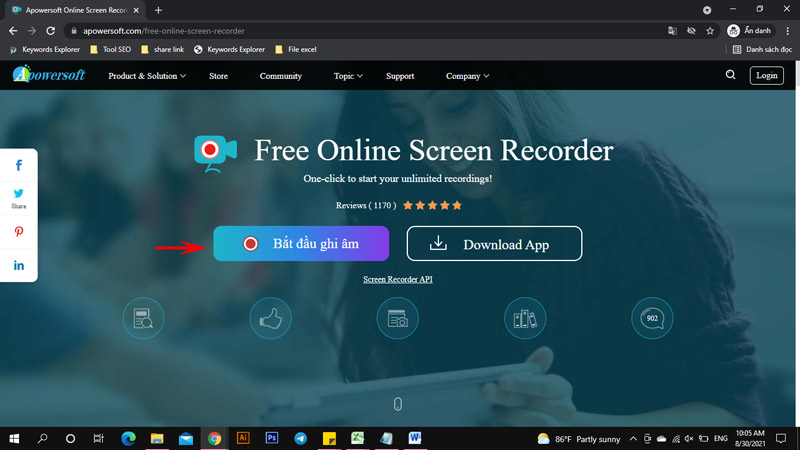Go to the Store page
Screen dimensions: 800x450
point(218,76)
